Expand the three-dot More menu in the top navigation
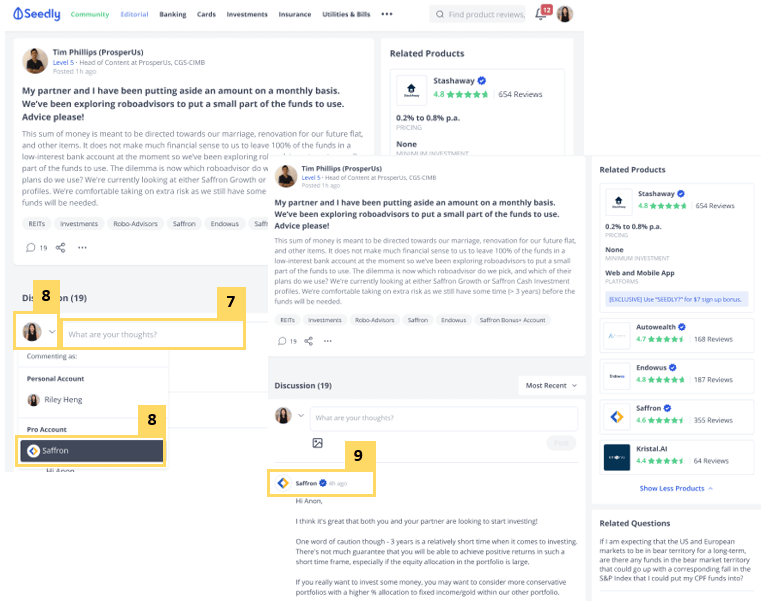Screen dimensions: 769x603 click(x=387, y=15)
